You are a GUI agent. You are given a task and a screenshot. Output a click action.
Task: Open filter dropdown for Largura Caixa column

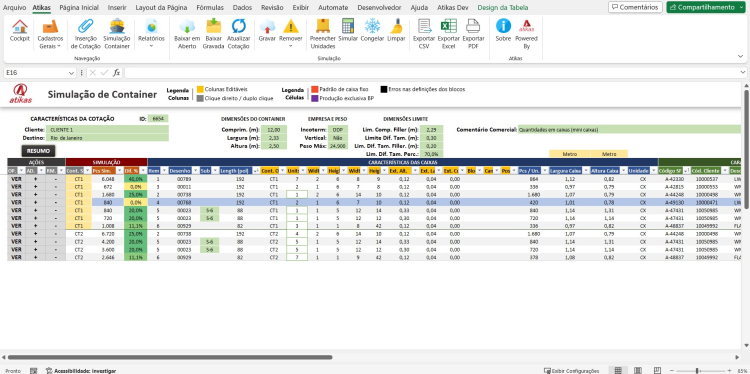585,170
